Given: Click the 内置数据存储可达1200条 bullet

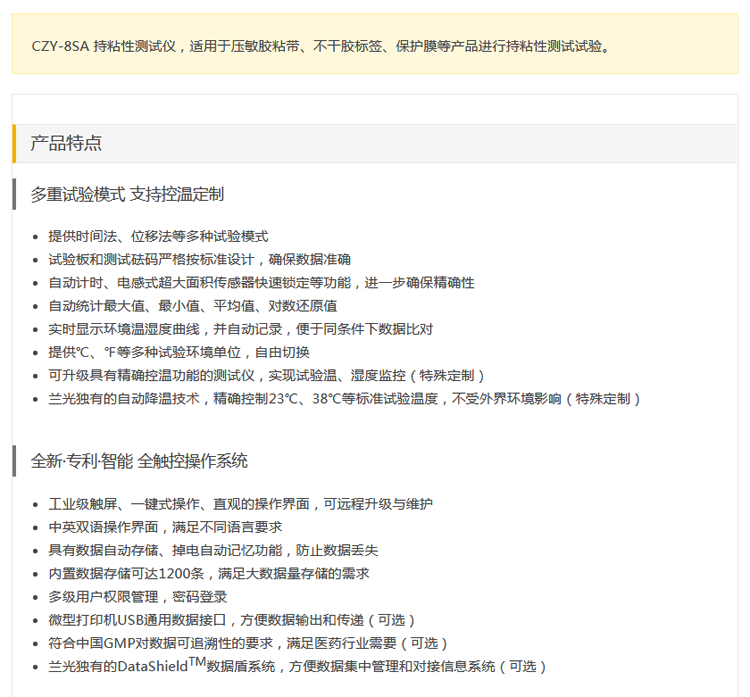Looking at the screenshot, I should tap(208, 573).
